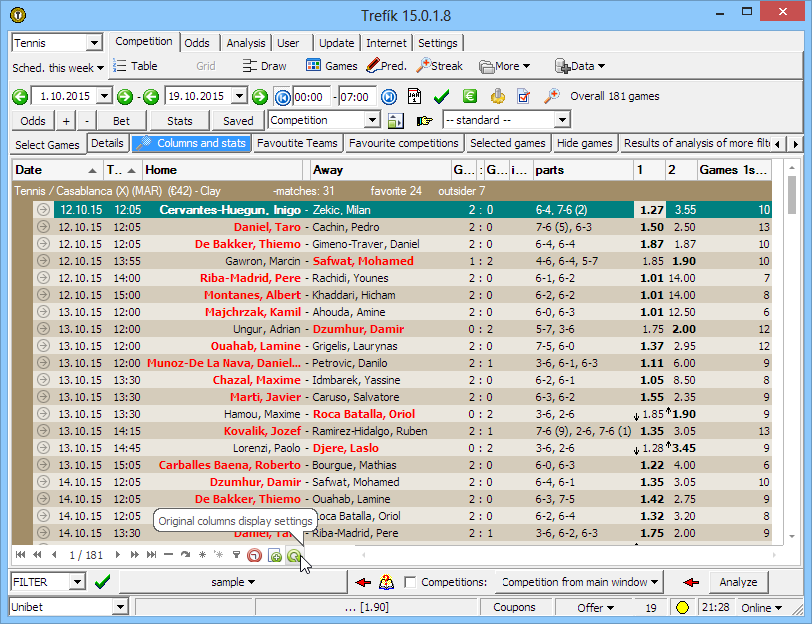Apply filter with the green check next to FILTER

102,582
